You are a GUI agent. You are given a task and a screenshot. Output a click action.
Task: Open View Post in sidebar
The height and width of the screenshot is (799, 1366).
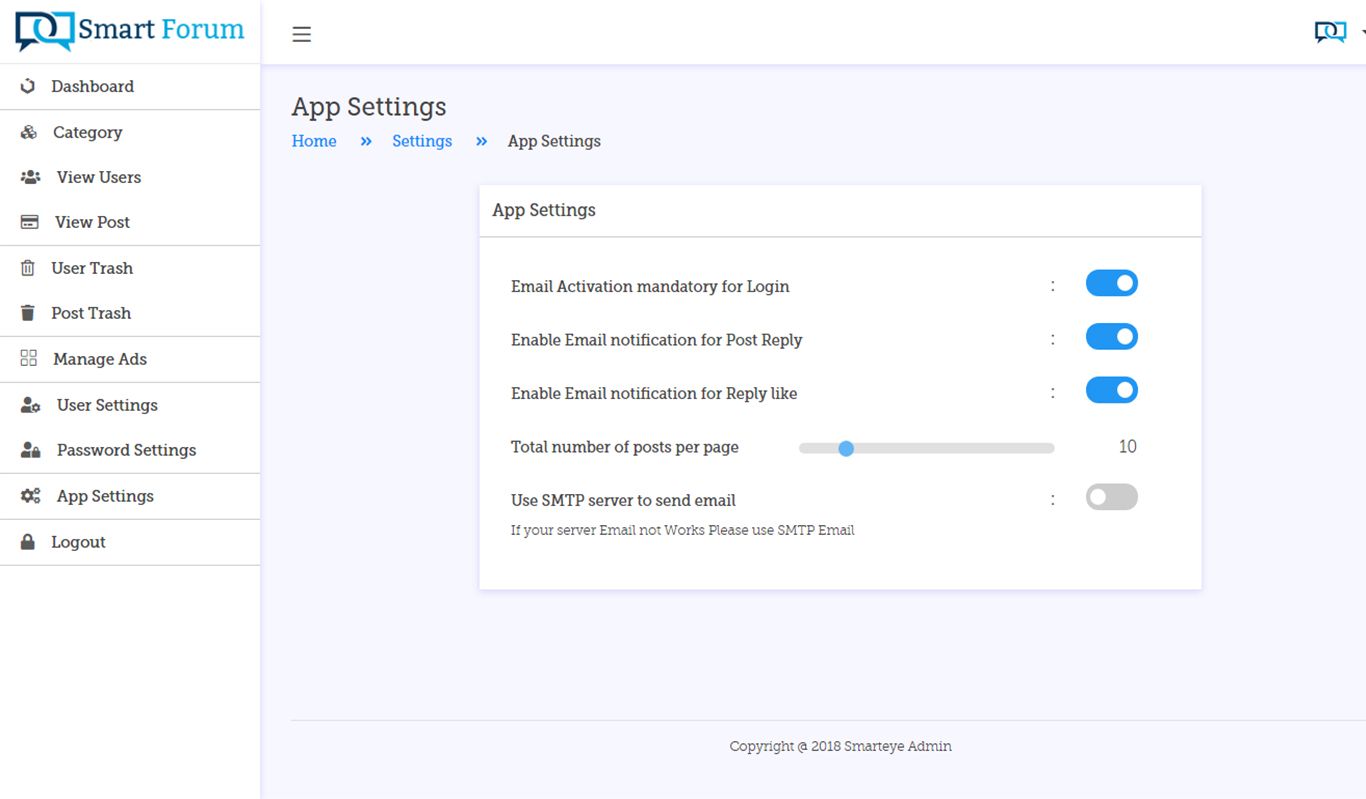(92, 222)
